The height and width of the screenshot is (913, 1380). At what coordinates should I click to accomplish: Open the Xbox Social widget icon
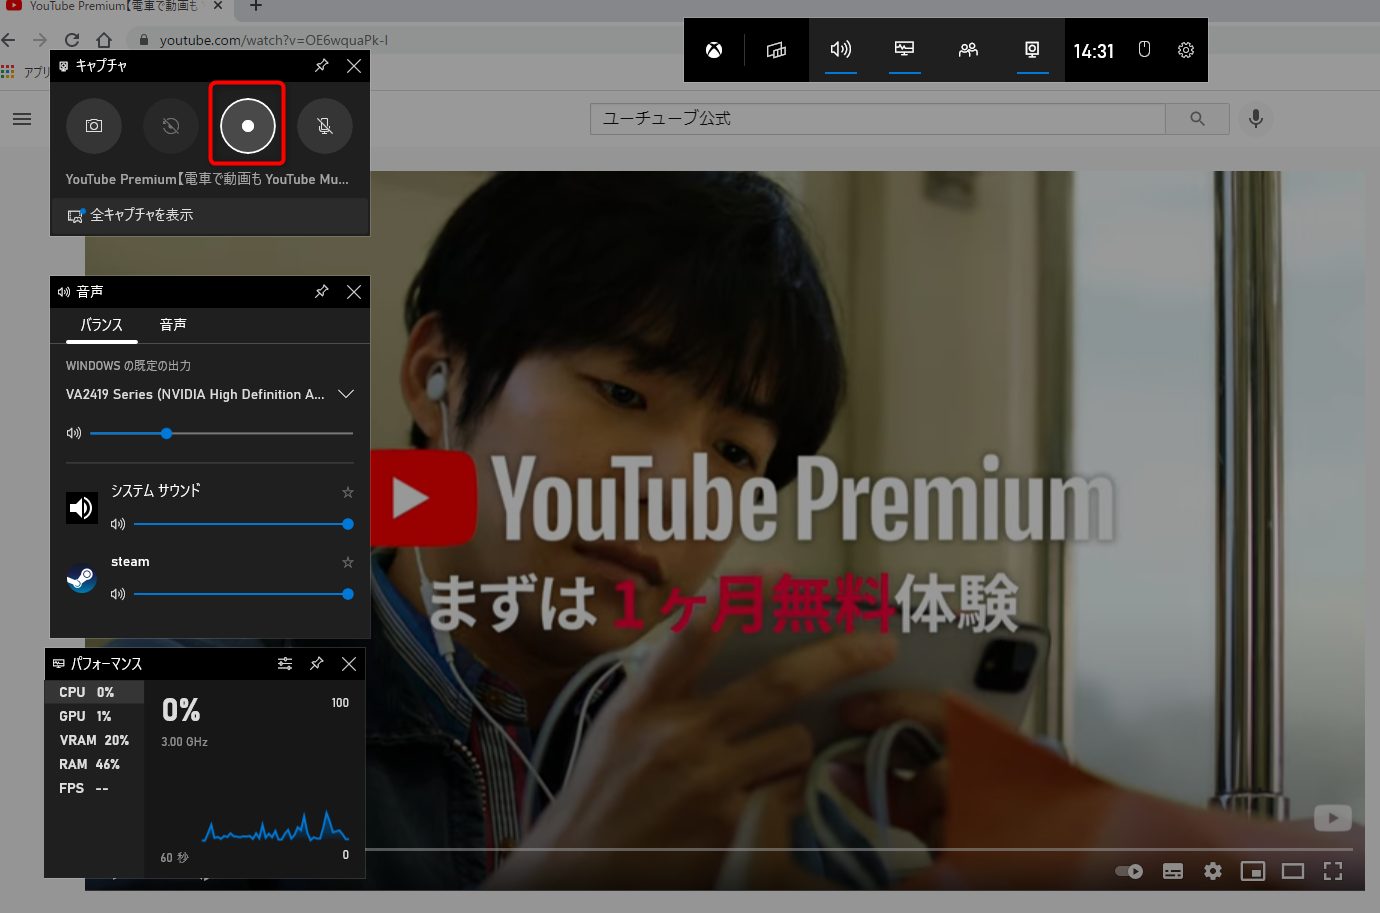[x=968, y=50]
